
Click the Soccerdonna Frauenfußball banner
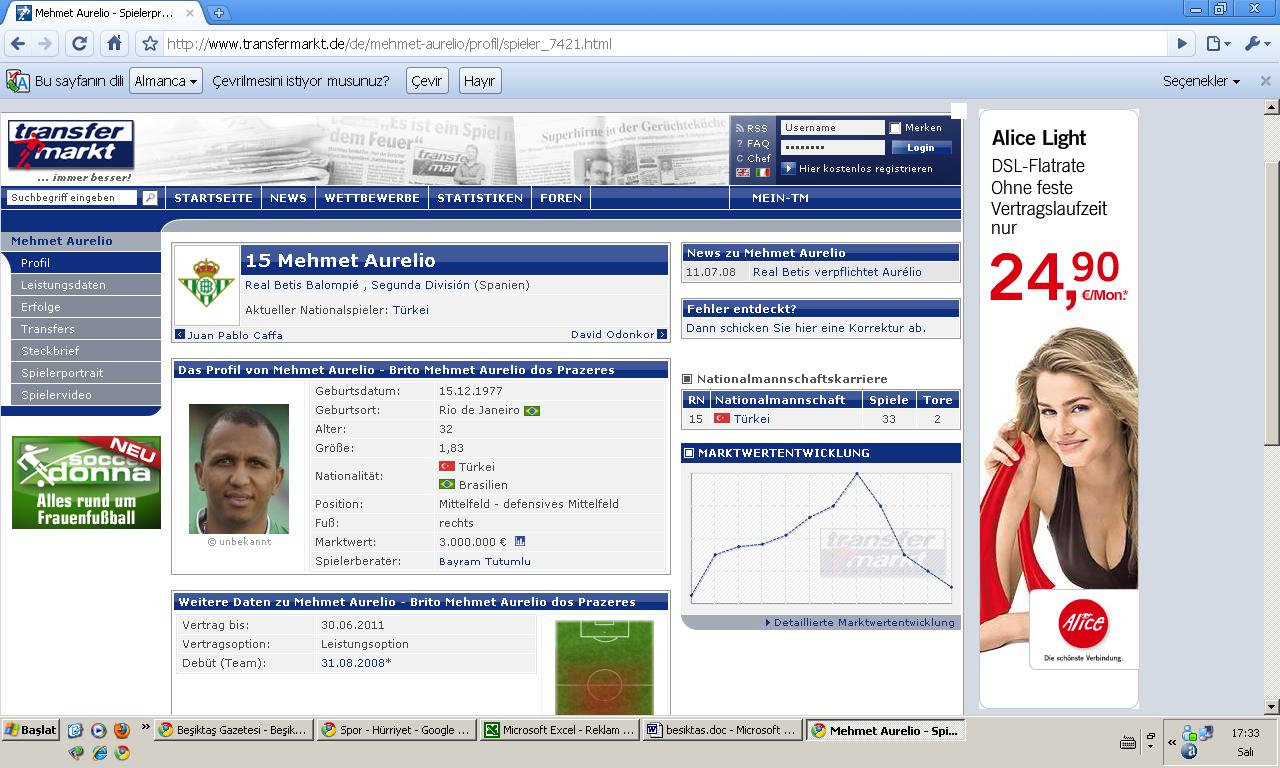86,482
